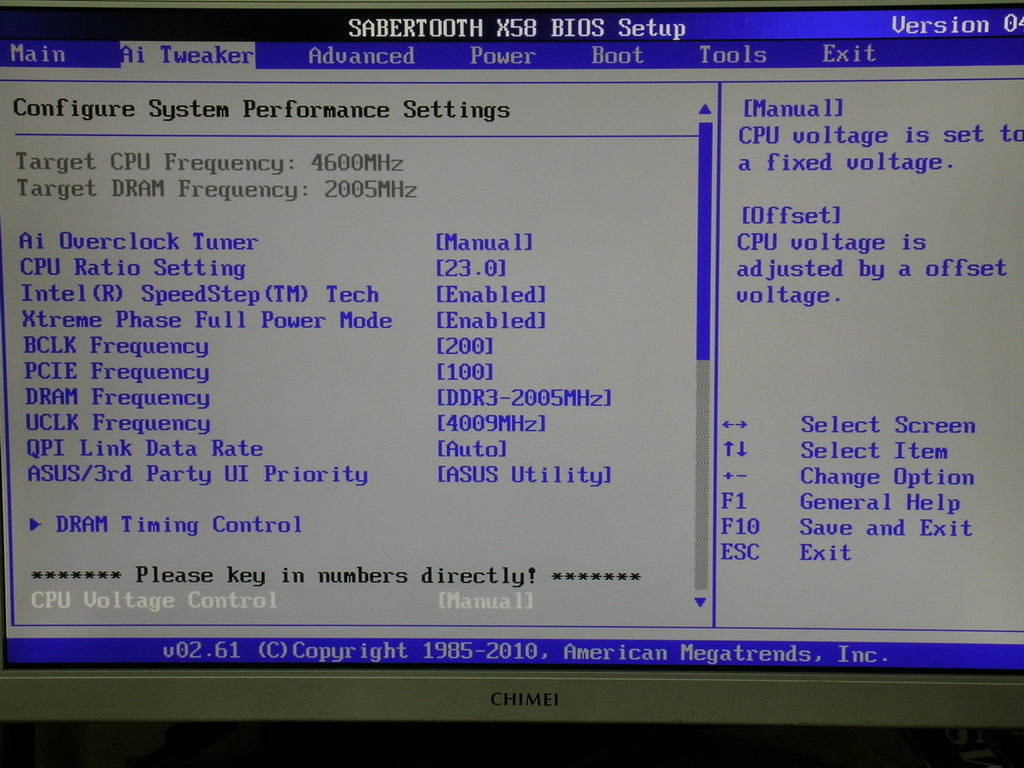Click the Save and Exit help text
This screenshot has width=1024, height=768.
(886, 528)
